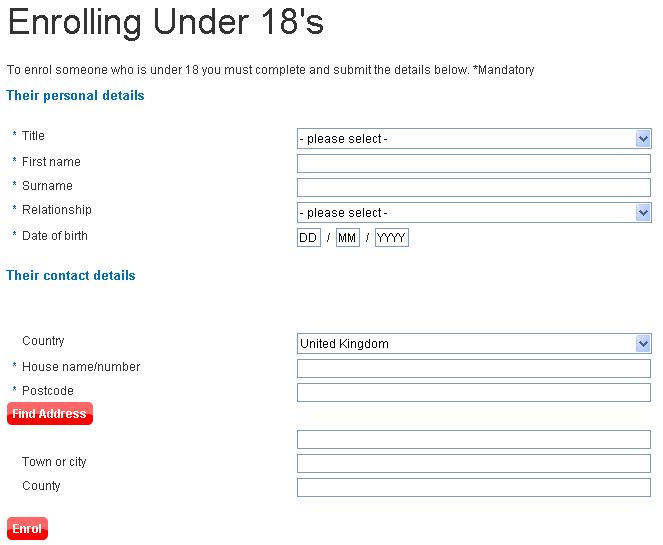
Task: Click the County input field
Action: [473, 488]
